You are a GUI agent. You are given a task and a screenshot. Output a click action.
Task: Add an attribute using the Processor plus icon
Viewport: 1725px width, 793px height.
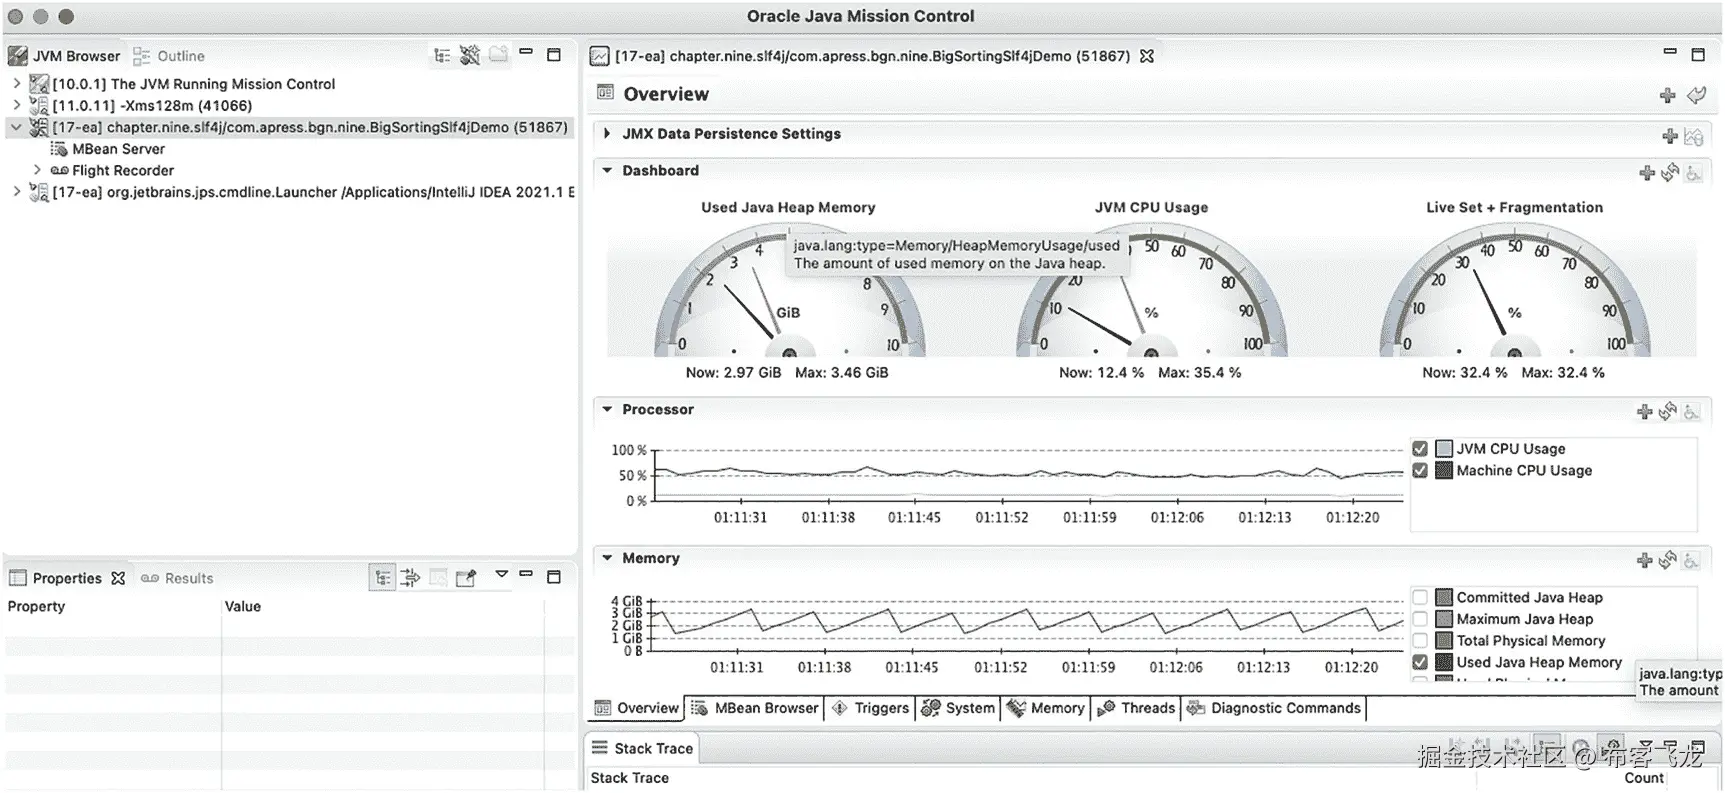1644,411
